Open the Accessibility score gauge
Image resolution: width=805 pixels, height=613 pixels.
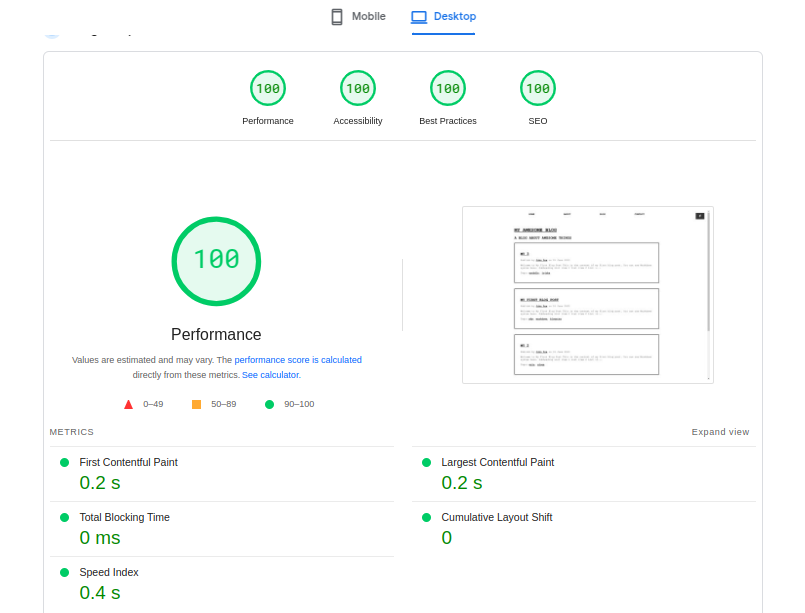(x=358, y=88)
